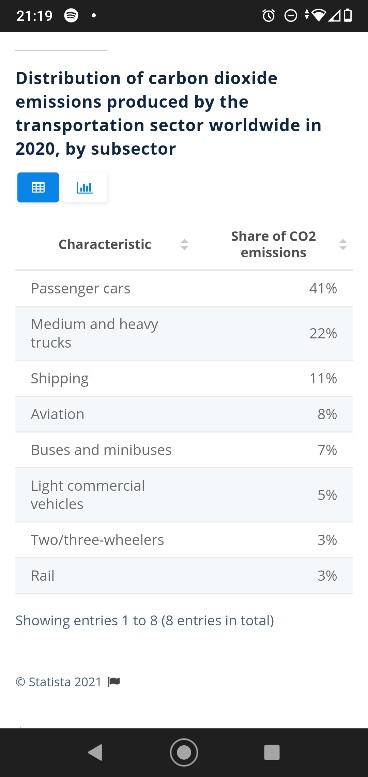Viewport: 368px width, 777px height.
Task: Click the flag icon next to Statista 2021
Action: click(114, 682)
